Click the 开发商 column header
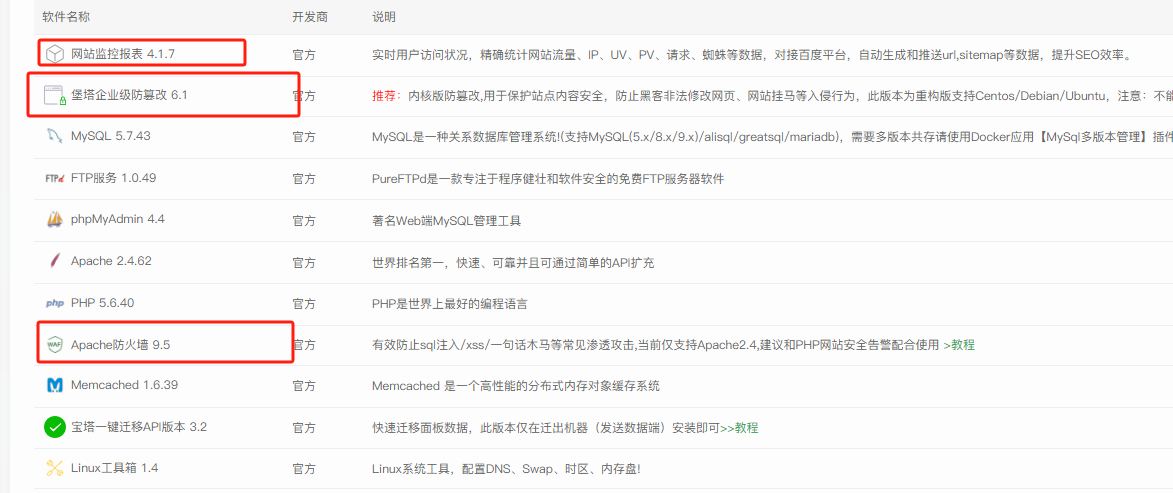 pos(310,16)
